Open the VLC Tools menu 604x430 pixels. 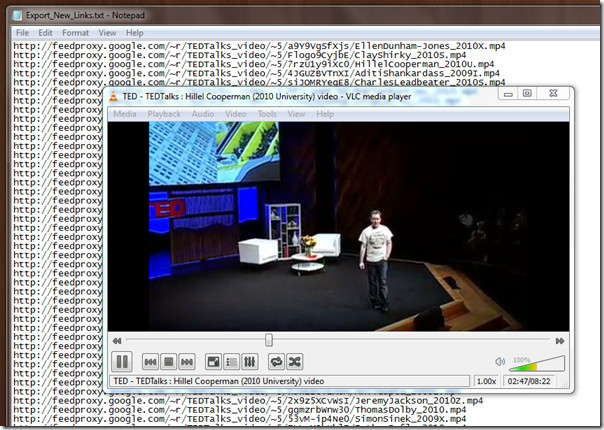pyautogui.click(x=267, y=114)
